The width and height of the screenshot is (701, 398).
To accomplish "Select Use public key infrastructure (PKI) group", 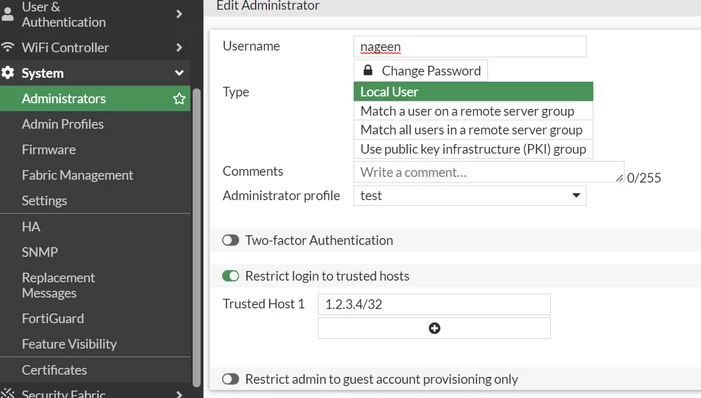I will point(473,149).
